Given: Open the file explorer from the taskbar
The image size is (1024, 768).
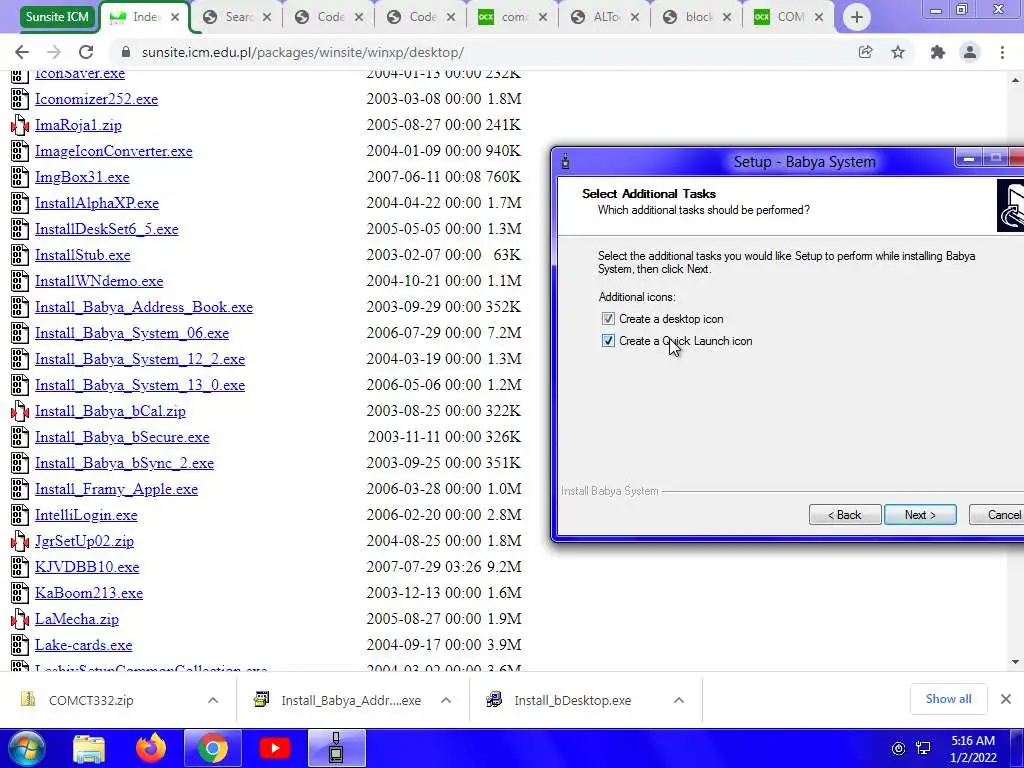Looking at the screenshot, I should click(x=89, y=748).
